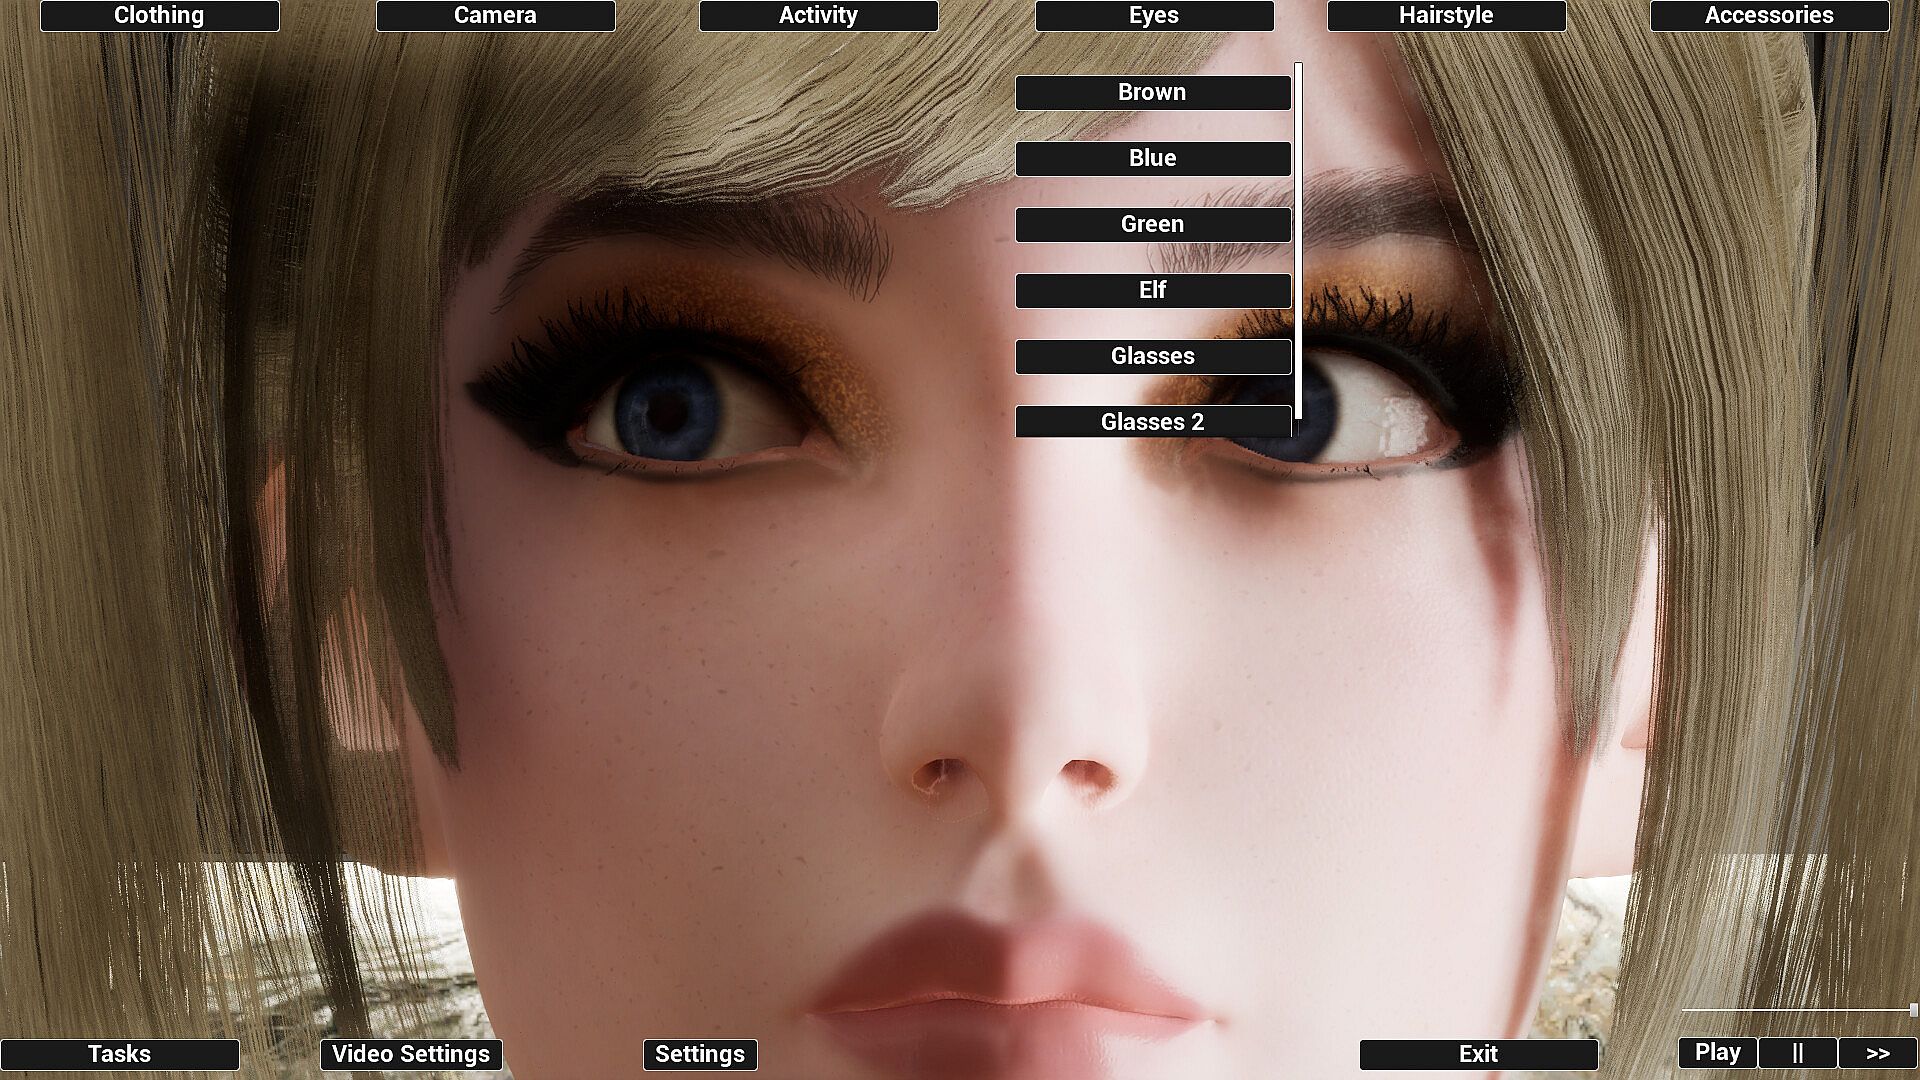Open the Tasks panel
The height and width of the screenshot is (1080, 1920).
(119, 1054)
